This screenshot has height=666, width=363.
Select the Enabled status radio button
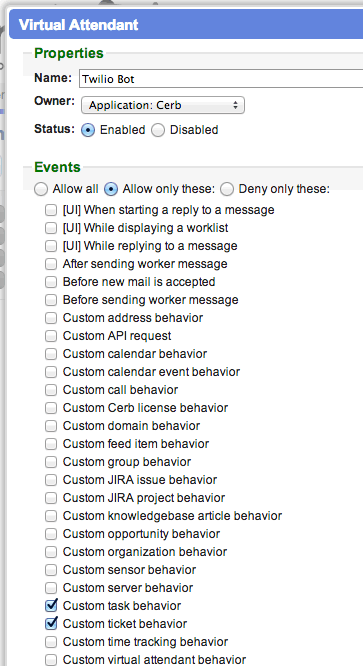[88, 130]
